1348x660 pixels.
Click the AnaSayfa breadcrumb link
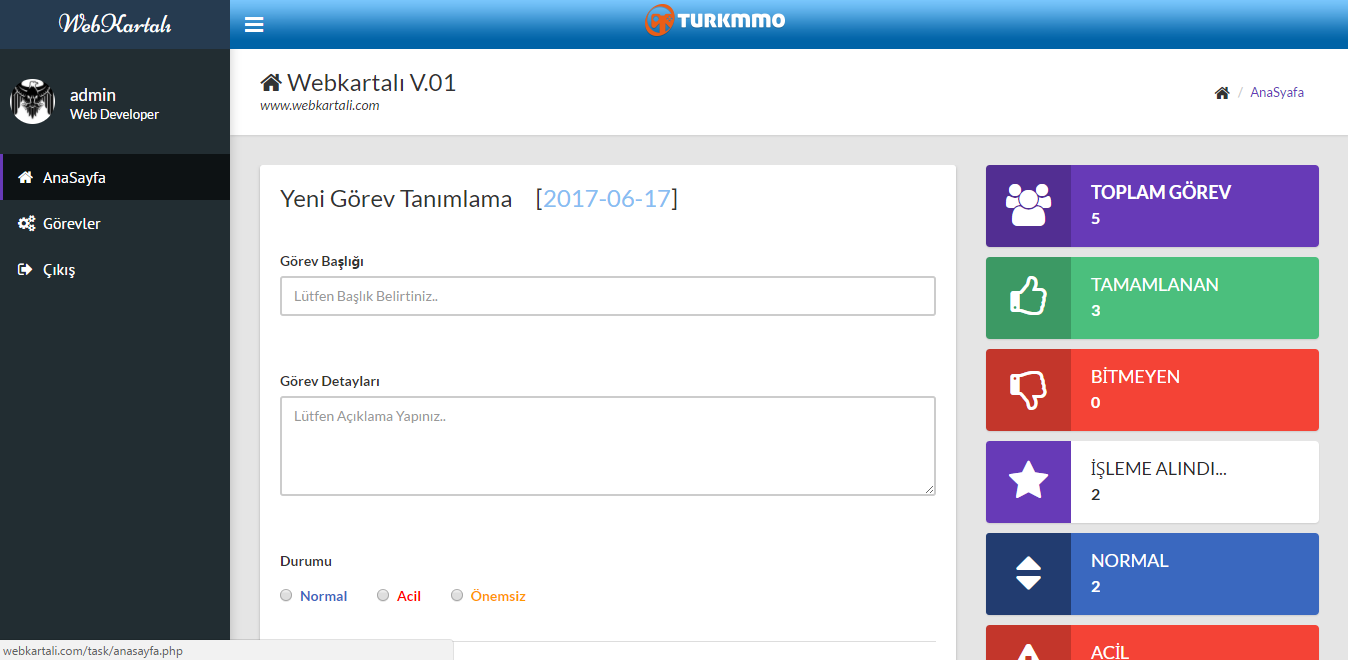coord(1277,92)
